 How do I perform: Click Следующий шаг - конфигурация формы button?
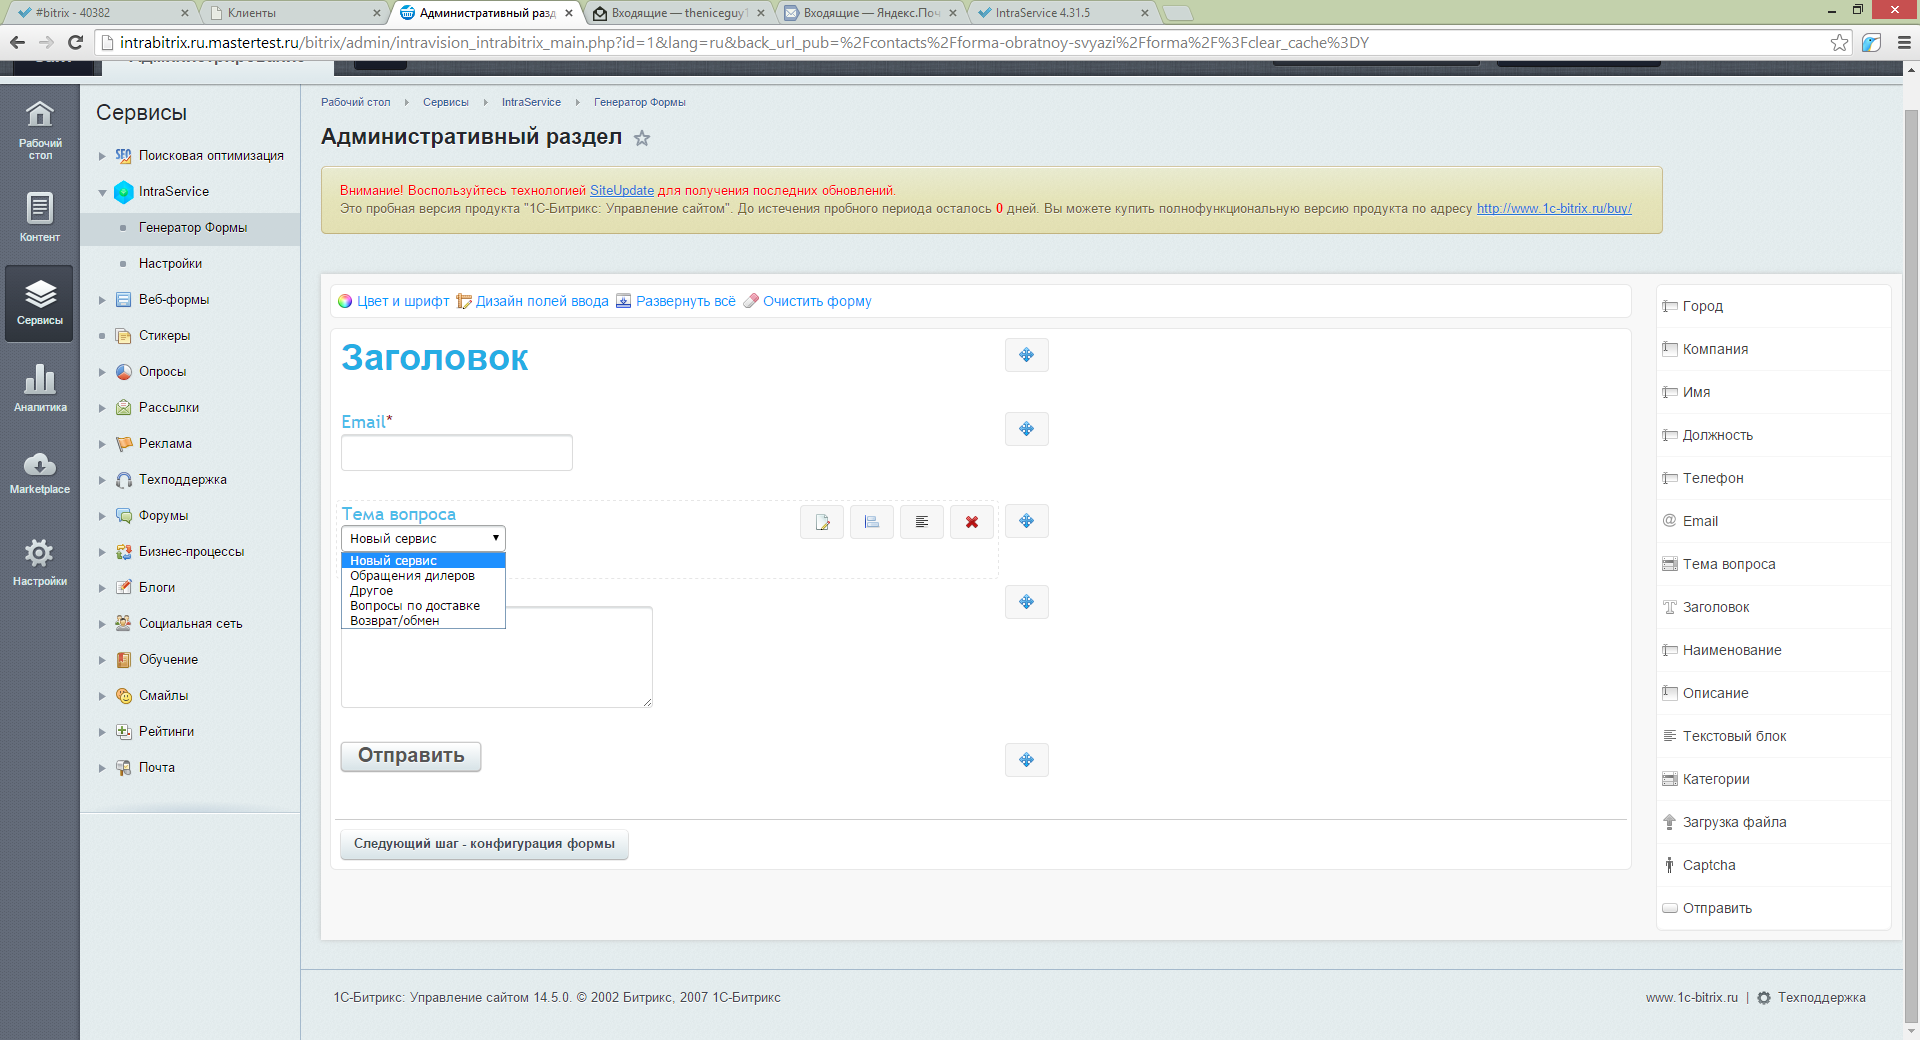484,844
